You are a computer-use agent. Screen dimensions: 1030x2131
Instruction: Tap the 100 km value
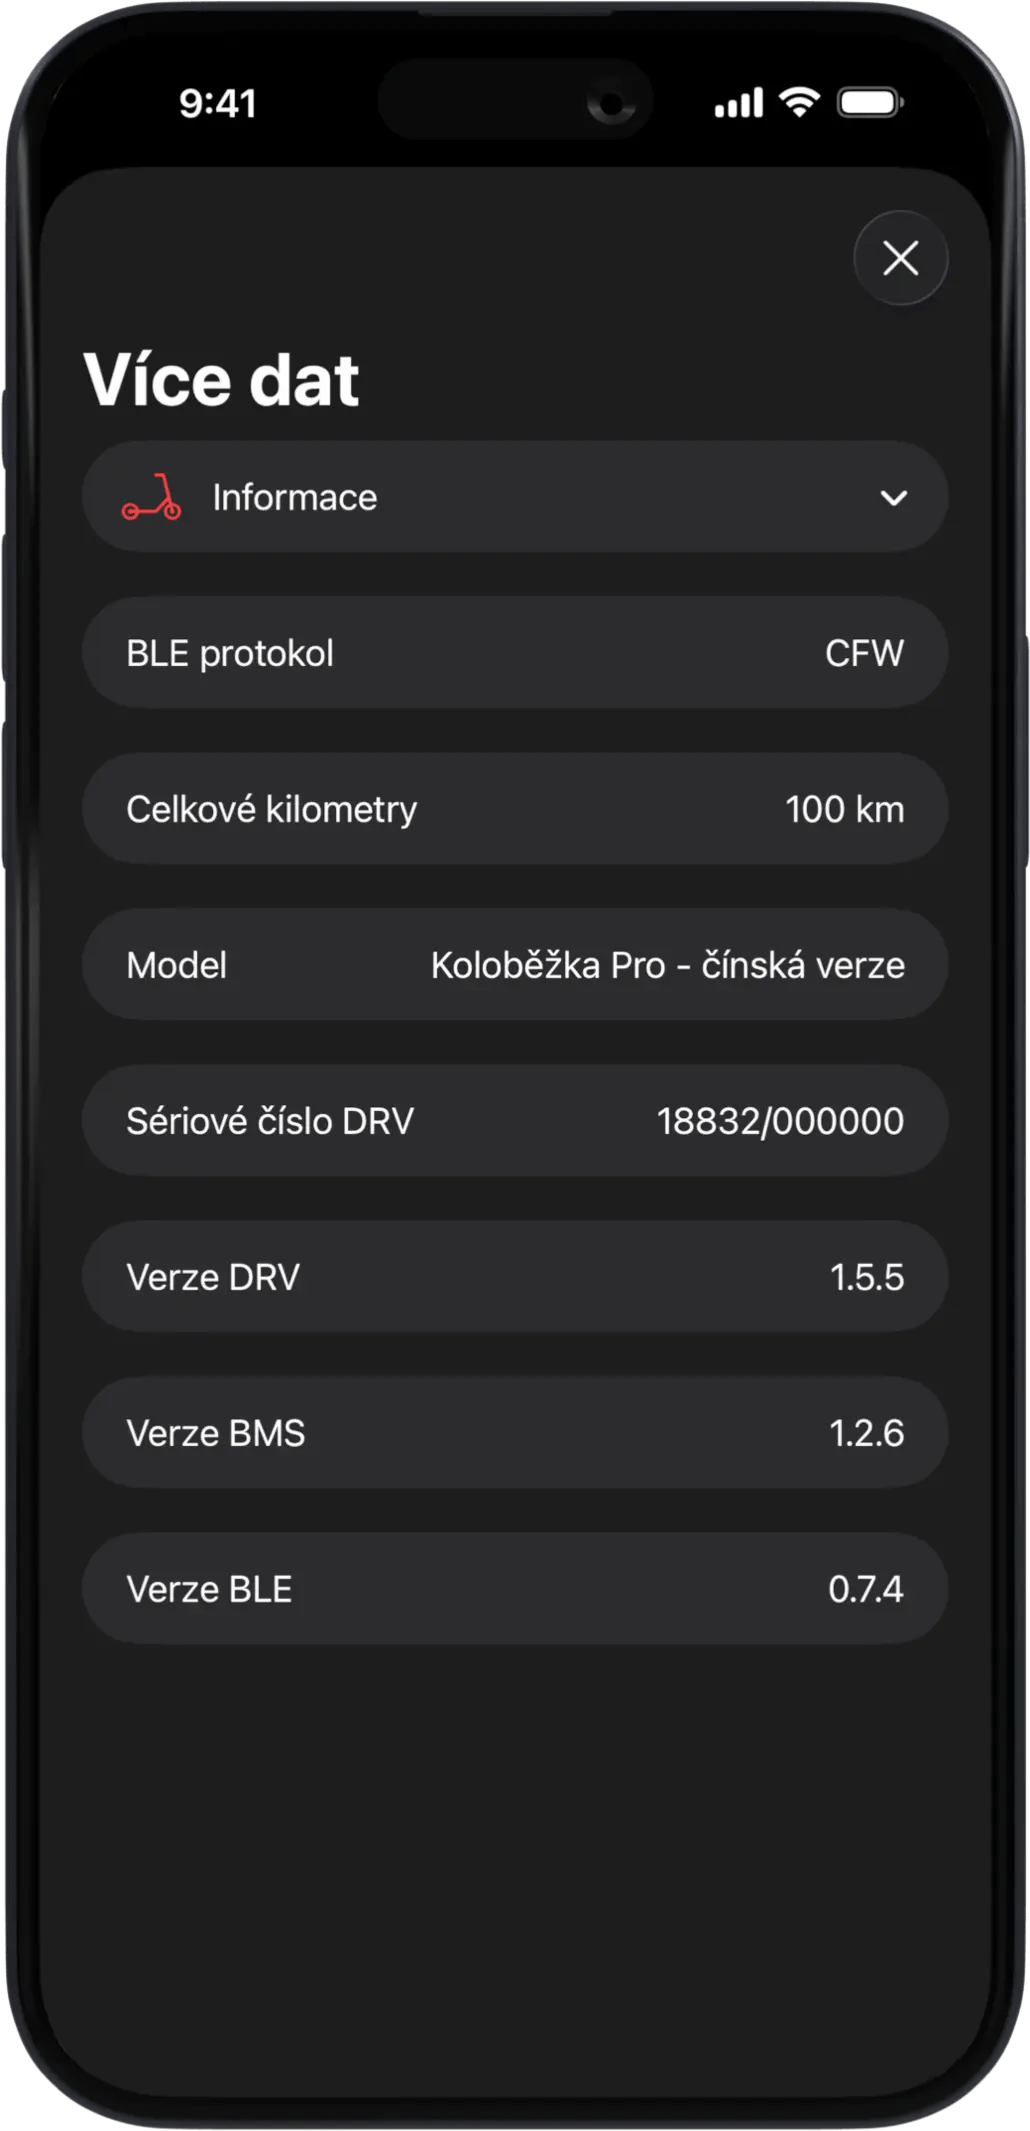point(844,809)
